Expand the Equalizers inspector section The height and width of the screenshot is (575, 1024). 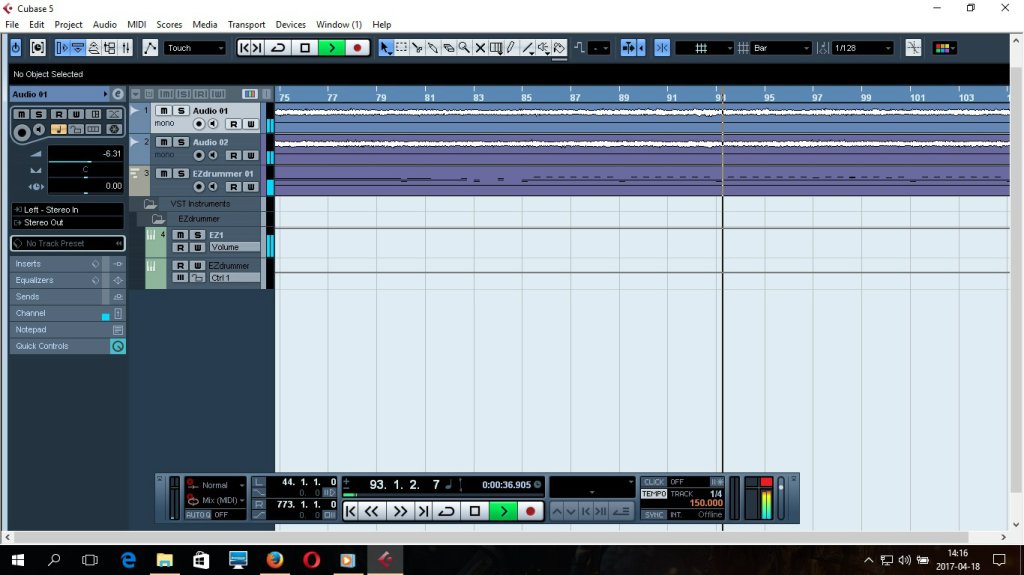click(x=68, y=280)
